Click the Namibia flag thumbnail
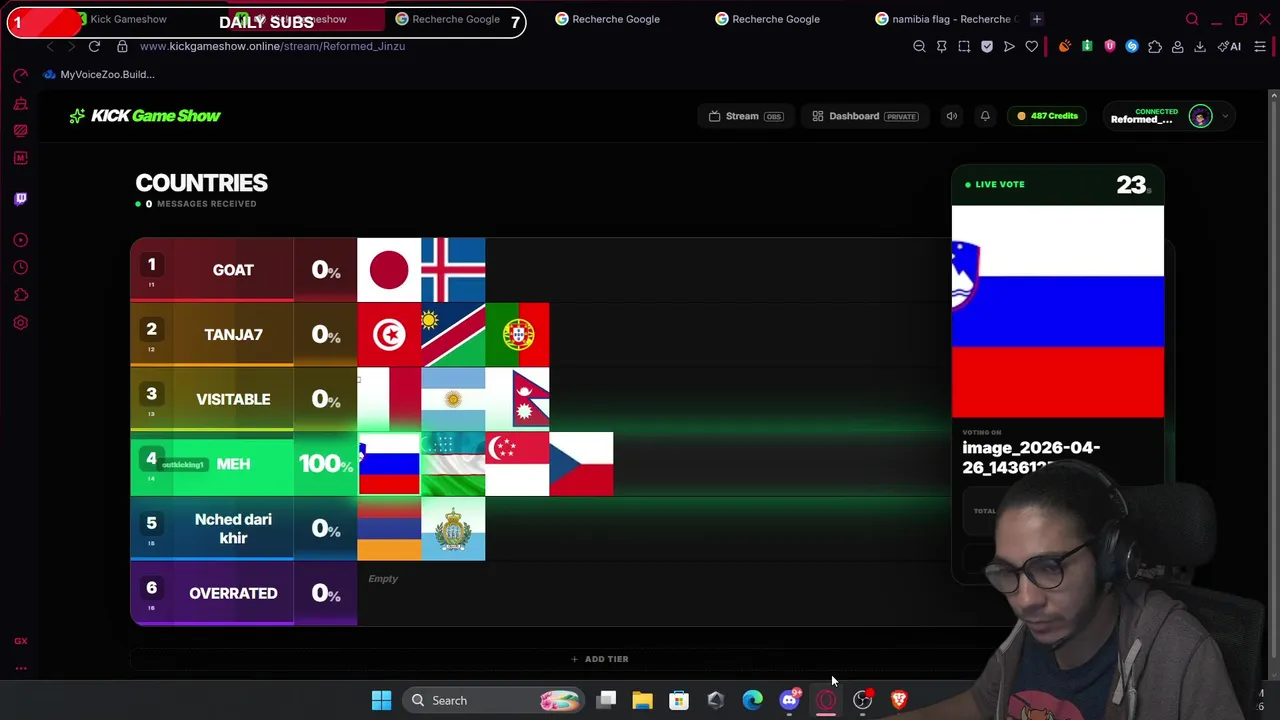This screenshot has height=720, width=1280. (453, 334)
